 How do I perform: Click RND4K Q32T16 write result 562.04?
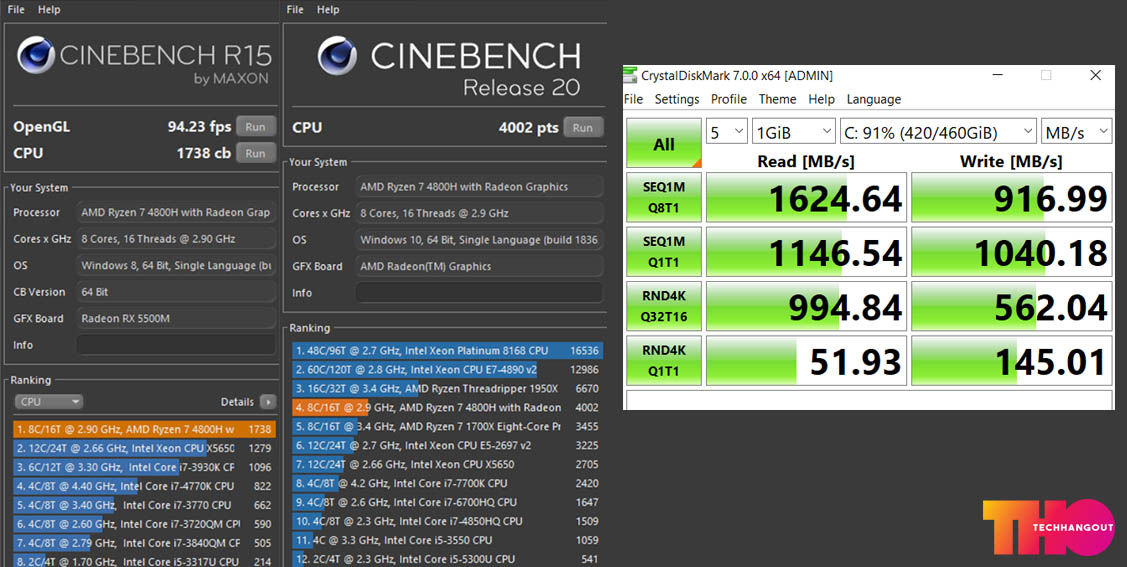[x=1011, y=307]
